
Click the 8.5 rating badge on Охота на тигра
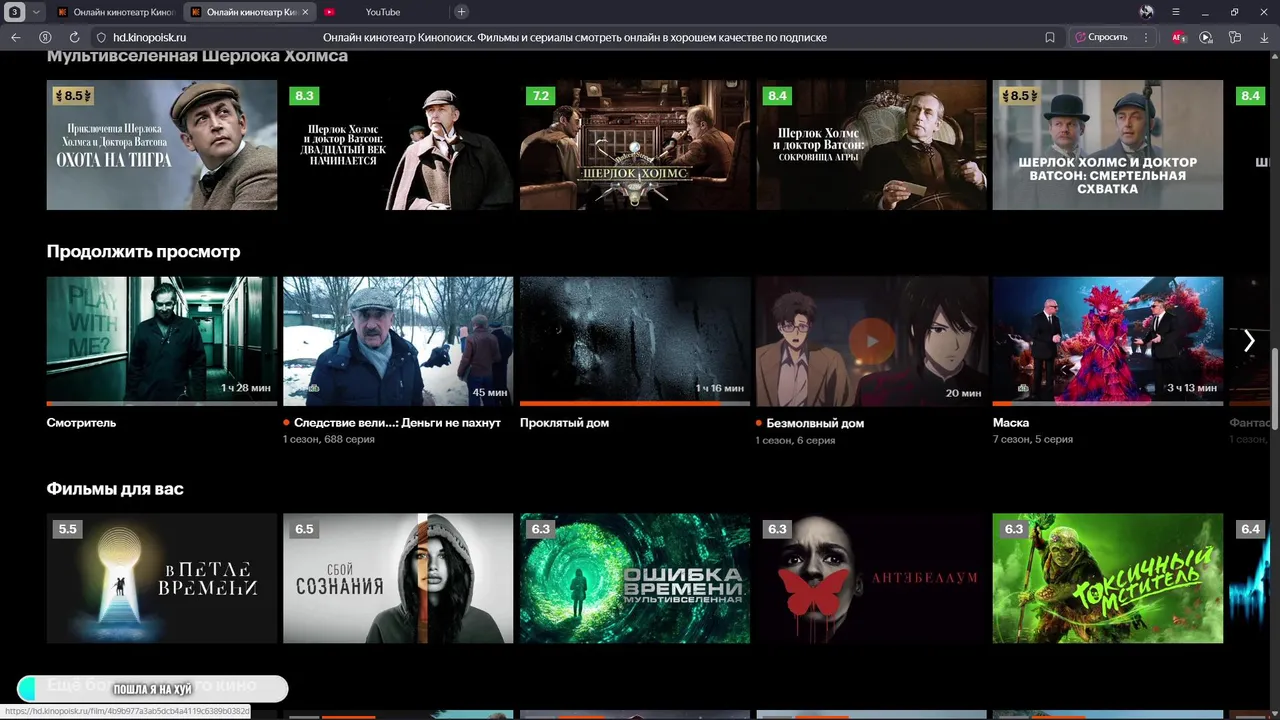click(73, 96)
